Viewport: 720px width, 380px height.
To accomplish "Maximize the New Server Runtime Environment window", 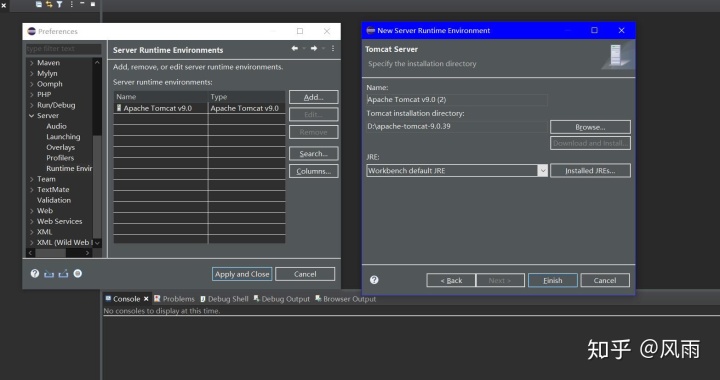I will pos(594,30).
